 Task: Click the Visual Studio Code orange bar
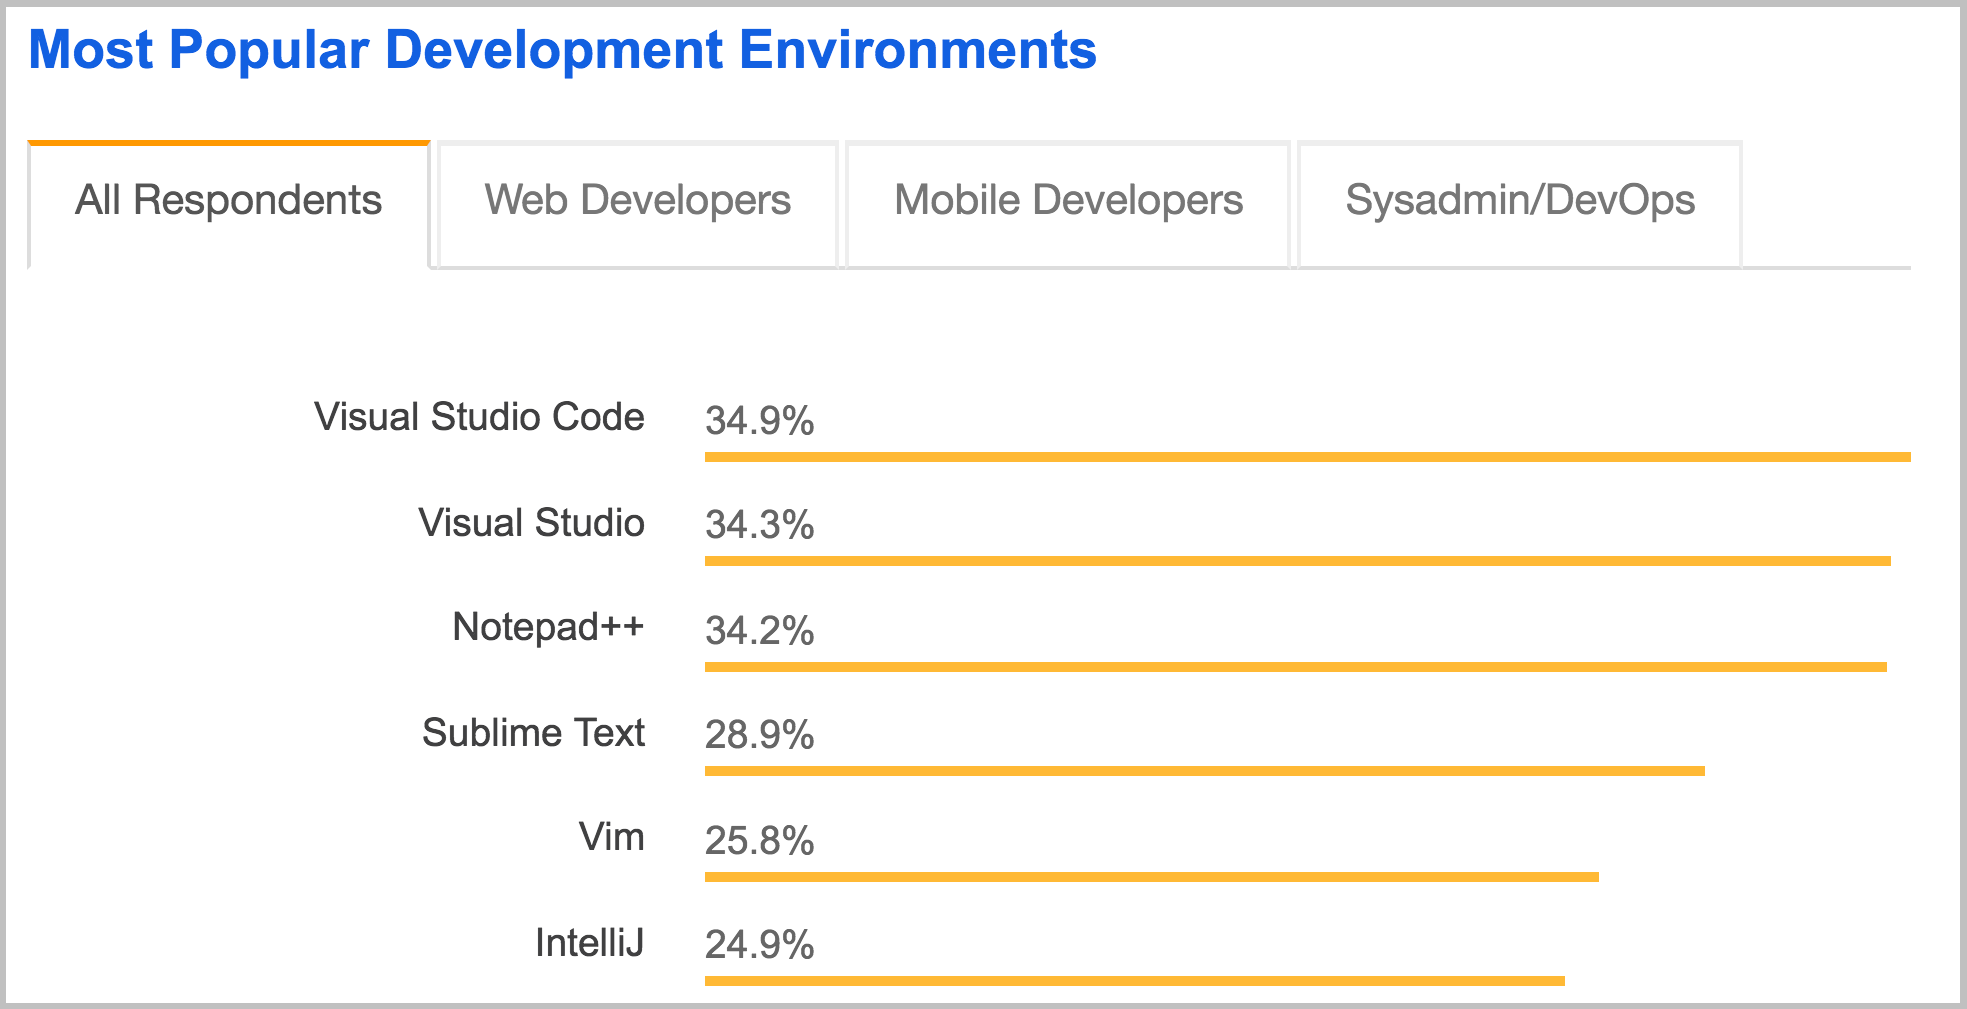click(1308, 457)
